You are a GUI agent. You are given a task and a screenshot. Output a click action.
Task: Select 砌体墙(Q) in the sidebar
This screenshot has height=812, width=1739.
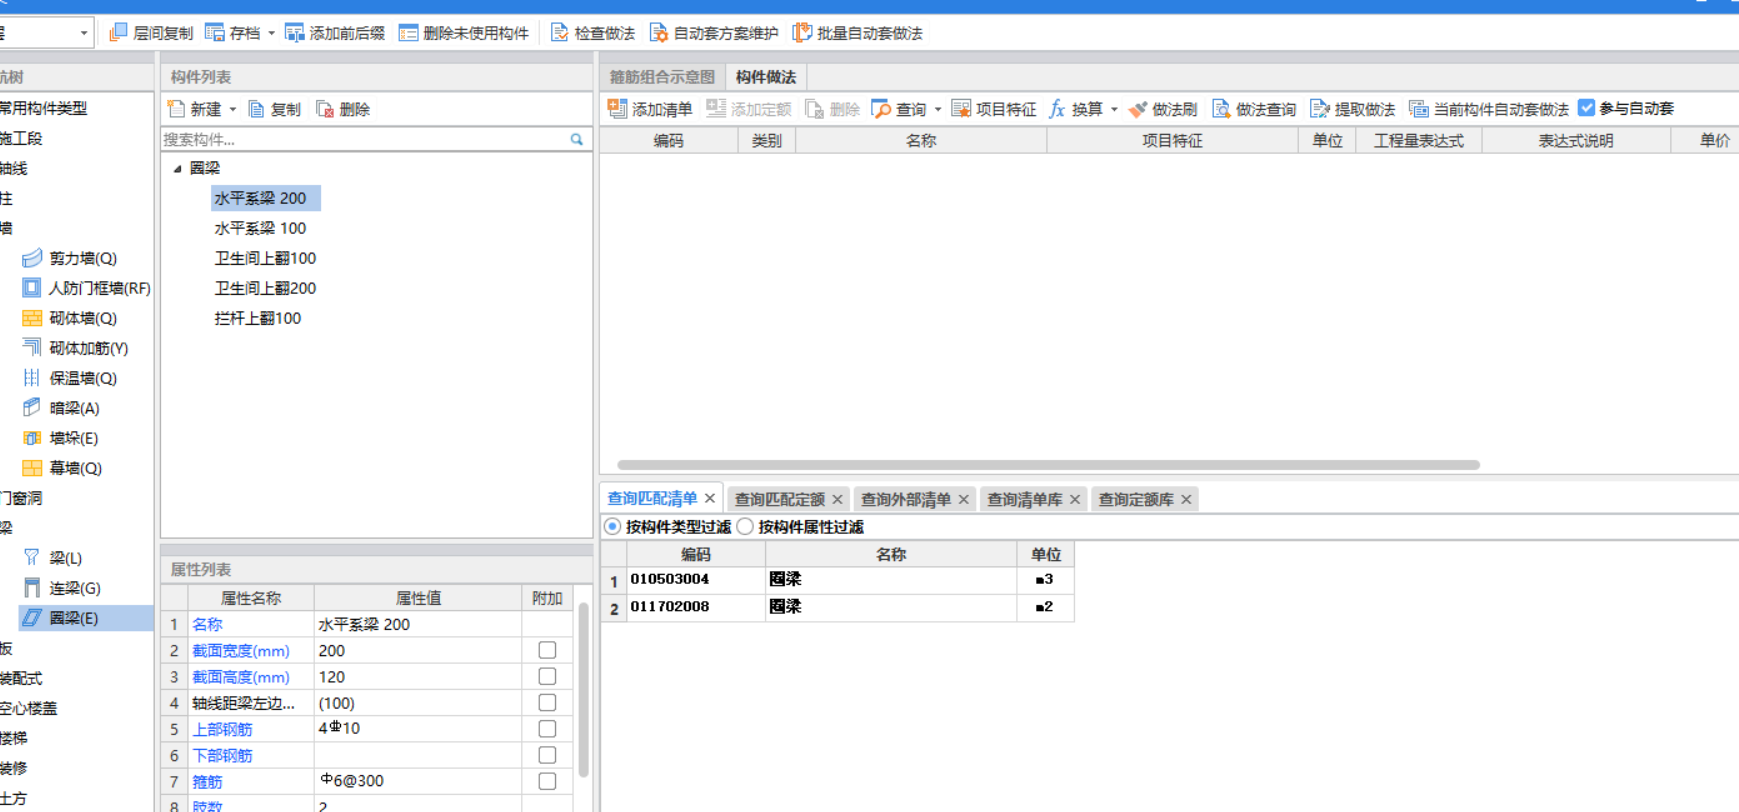[x=83, y=318]
